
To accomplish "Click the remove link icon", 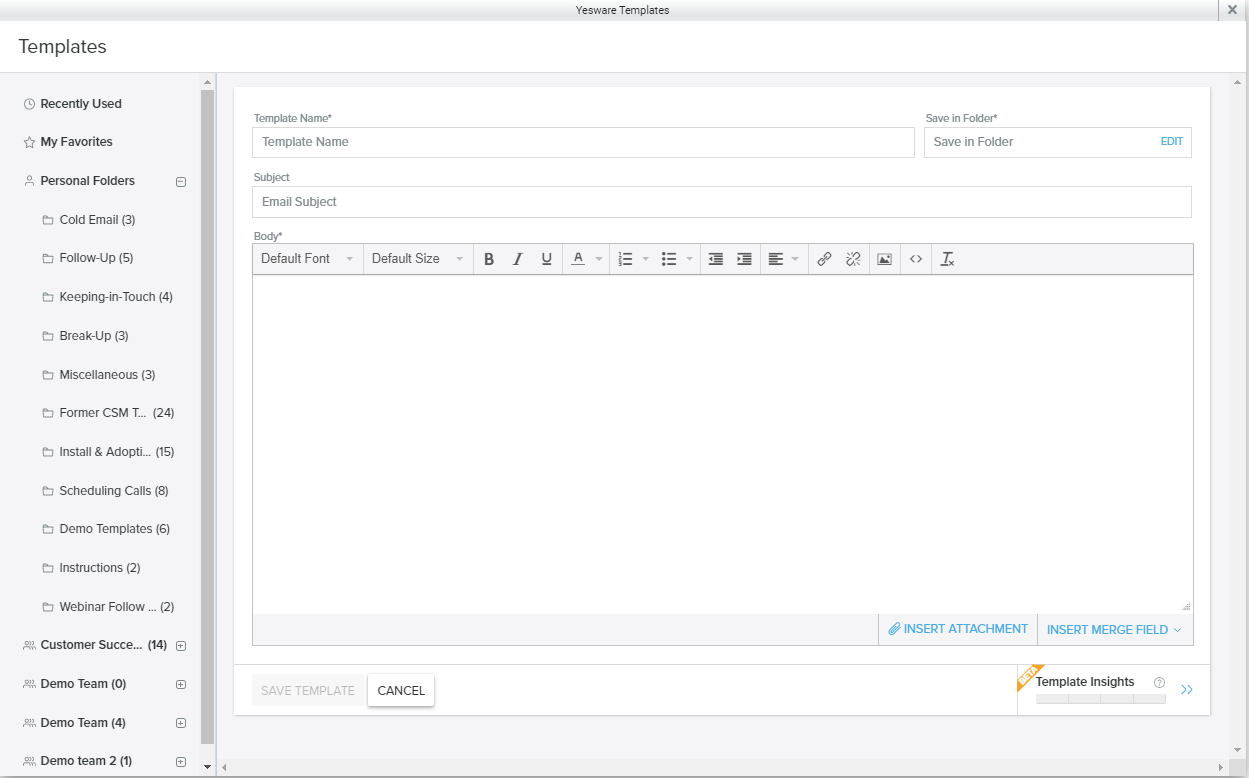I will [853, 259].
